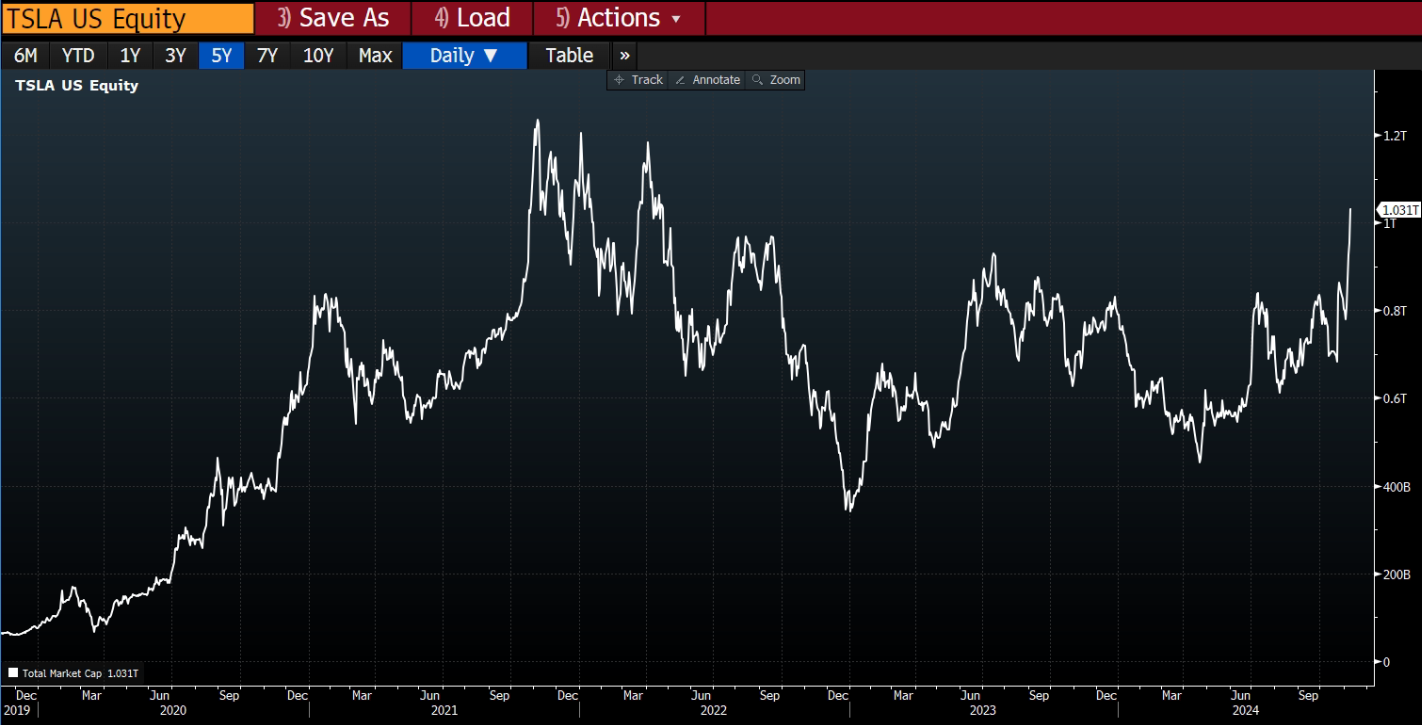Show the 10Y time range

[x=318, y=56]
